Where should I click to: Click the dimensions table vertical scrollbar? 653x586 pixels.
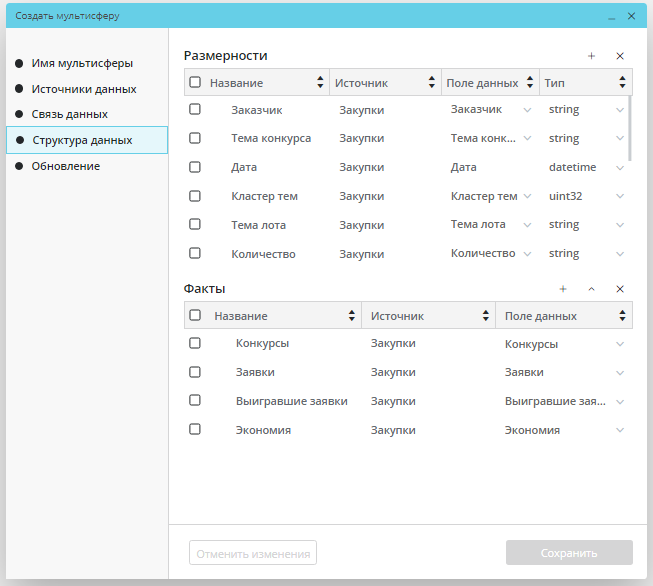[x=630, y=128]
